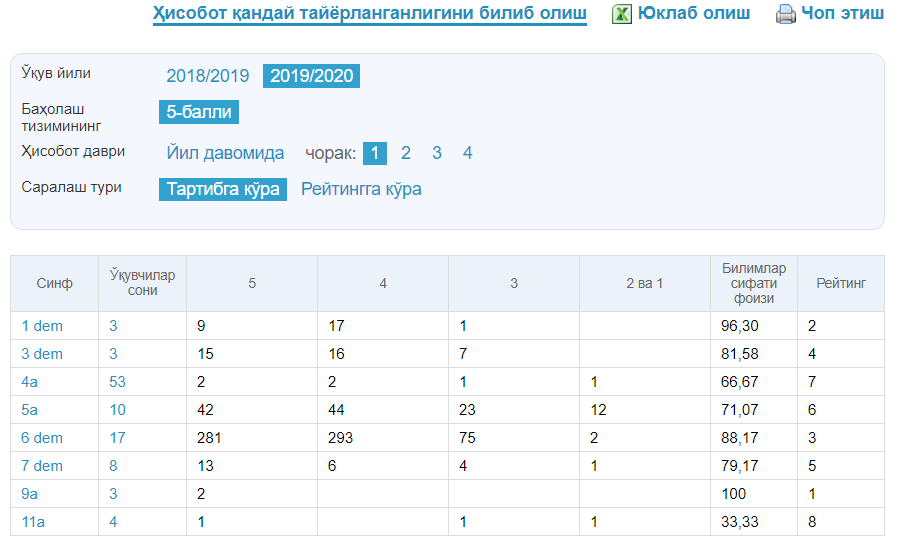Viewport: 905px width, 549px height.
Task: Click the Excel download icon
Action: pos(621,14)
